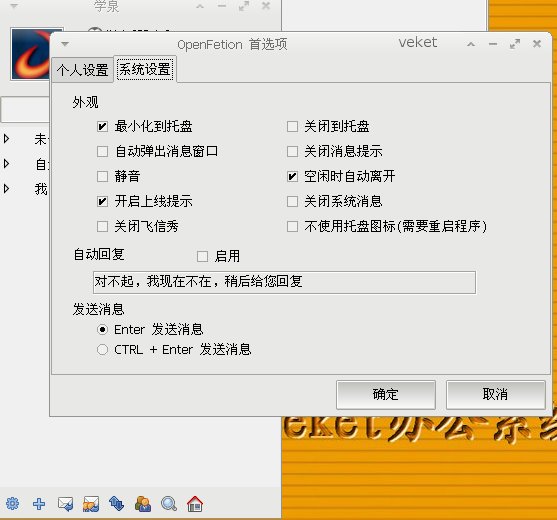This screenshot has width=557, height=520.
Task: Enable 不使用托盘图标 checkbox
Action: (292, 227)
